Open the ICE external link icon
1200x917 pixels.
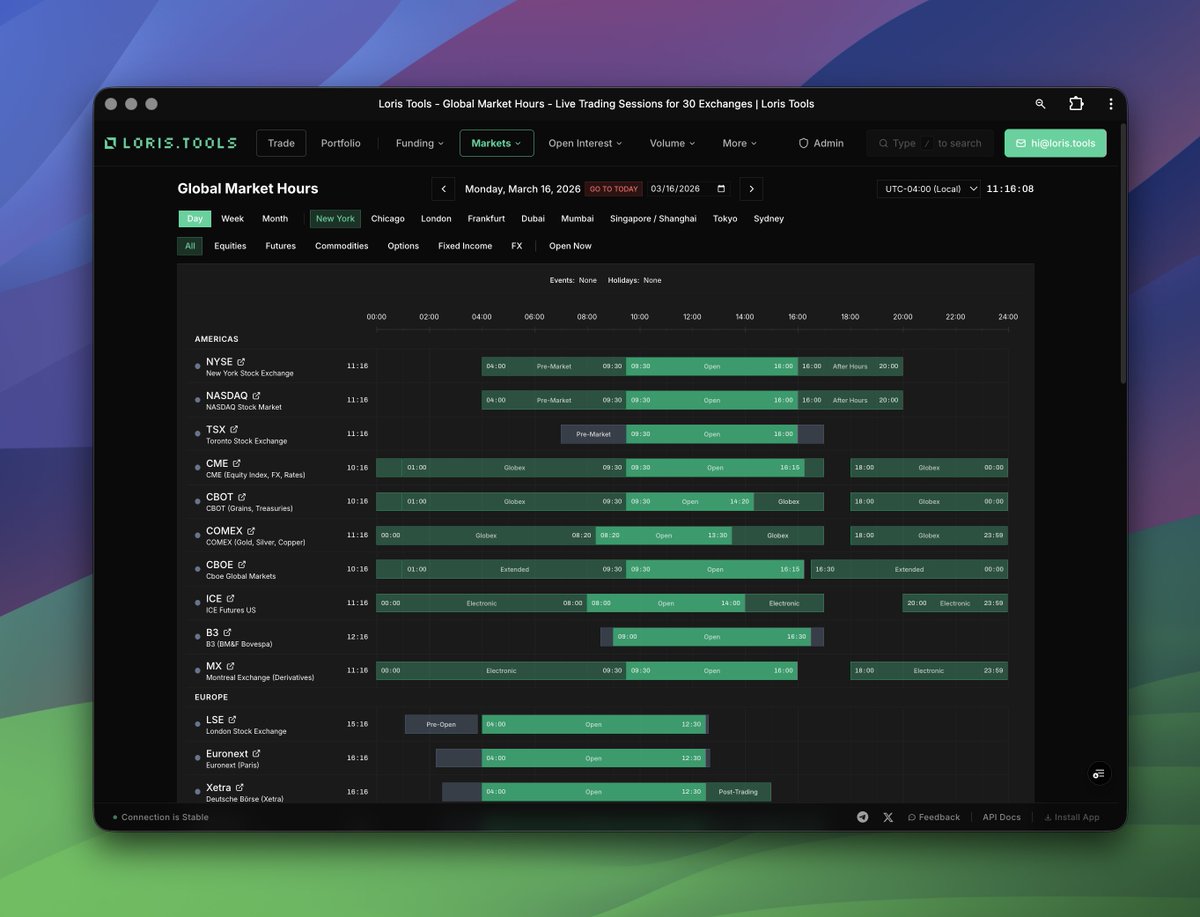(x=231, y=599)
